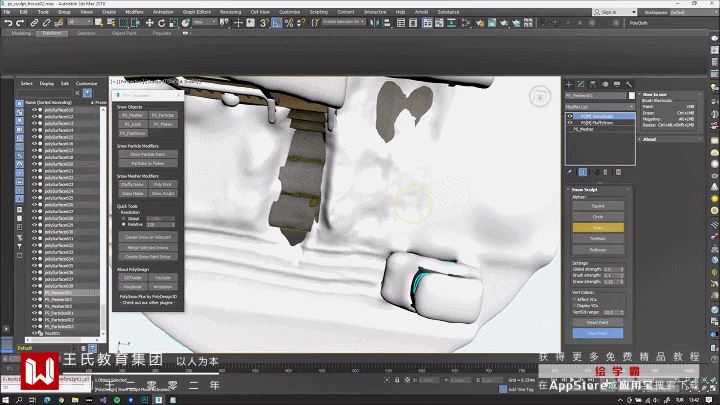The height and width of the screenshot is (405, 720).
Task: Select the Relative resolution radio button
Action: point(123,225)
